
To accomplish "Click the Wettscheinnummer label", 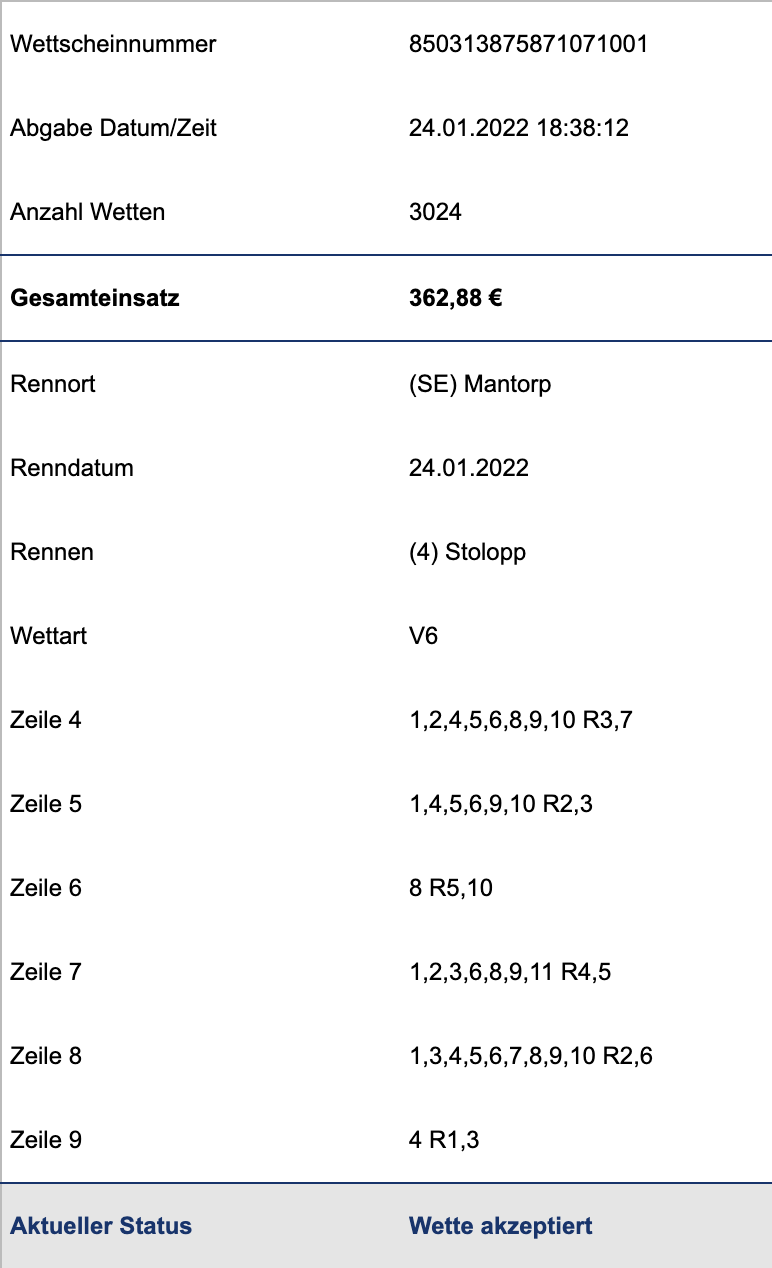I will click(x=113, y=44).
